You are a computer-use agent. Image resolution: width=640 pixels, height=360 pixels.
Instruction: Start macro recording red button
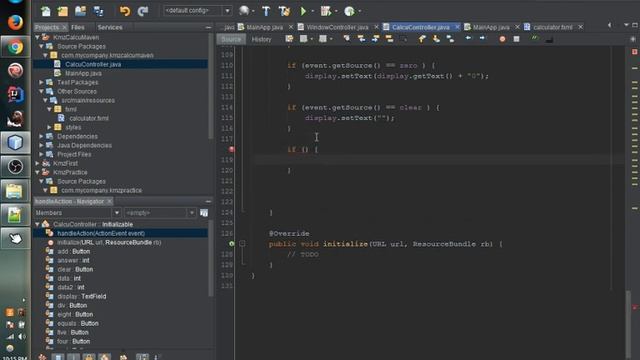pos(502,39)
